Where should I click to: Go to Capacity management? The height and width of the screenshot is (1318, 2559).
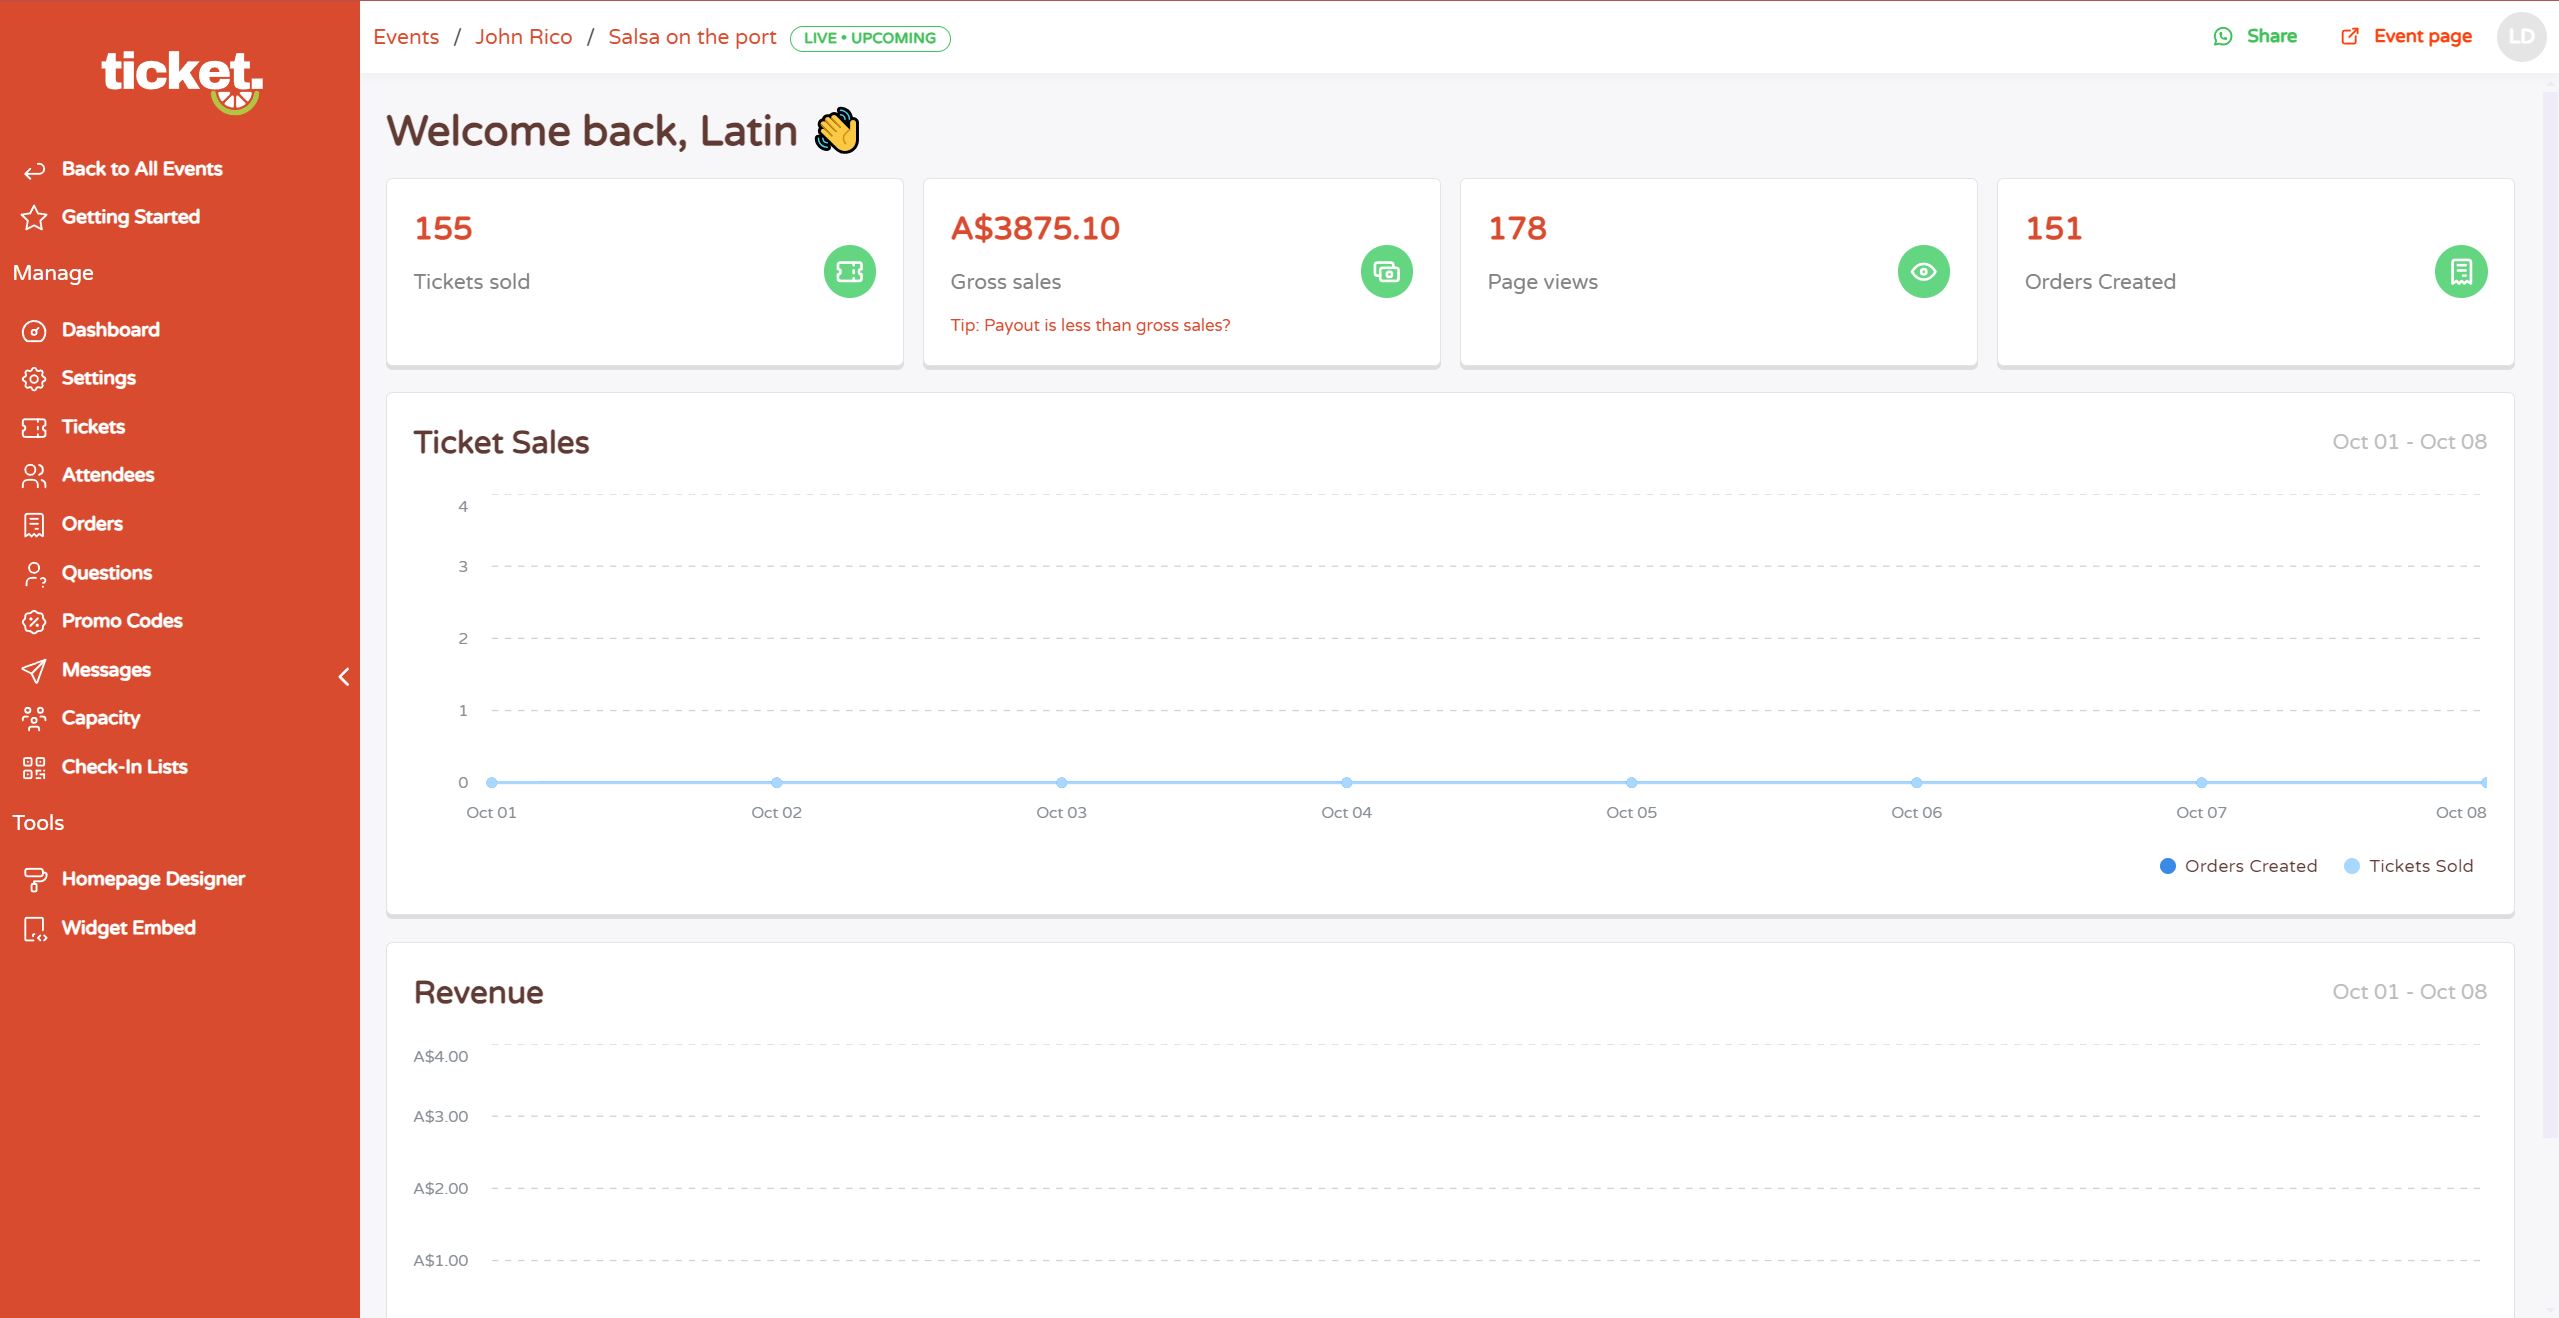point(101,718)
